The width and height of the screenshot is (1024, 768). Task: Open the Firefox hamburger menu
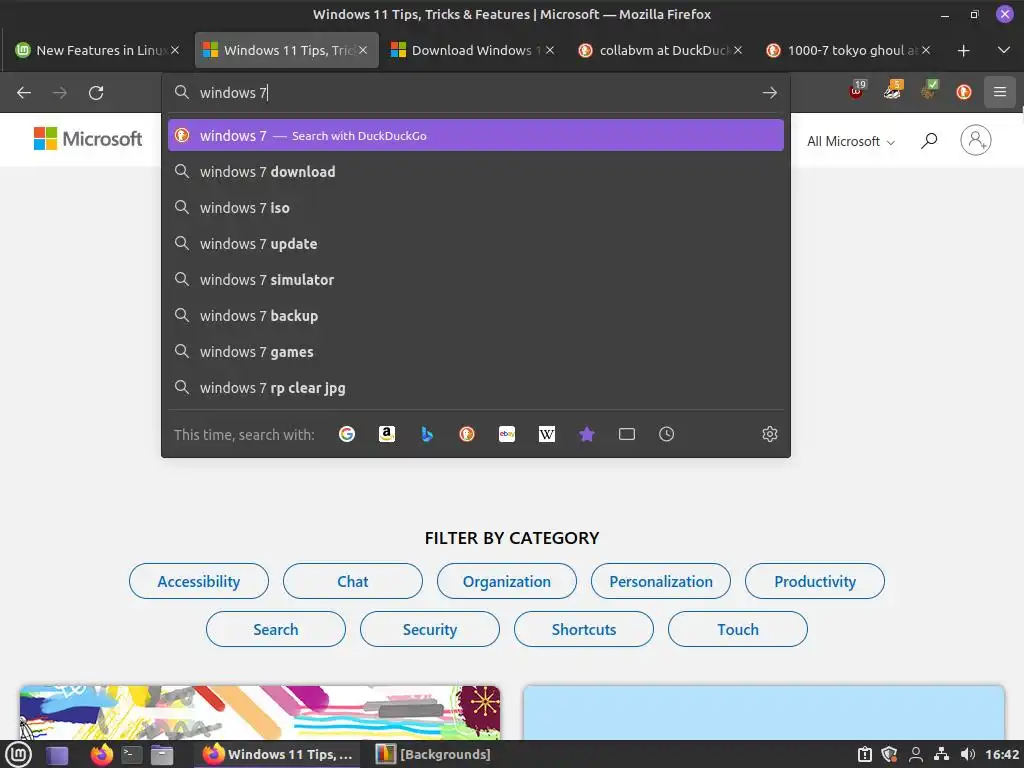[1000, 92]
